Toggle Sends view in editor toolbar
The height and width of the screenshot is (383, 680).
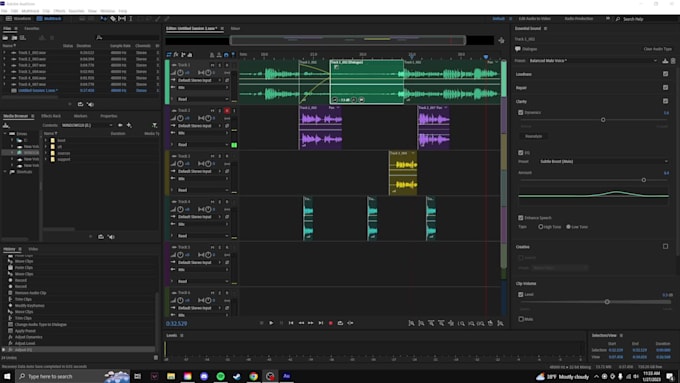click(183, 55)
